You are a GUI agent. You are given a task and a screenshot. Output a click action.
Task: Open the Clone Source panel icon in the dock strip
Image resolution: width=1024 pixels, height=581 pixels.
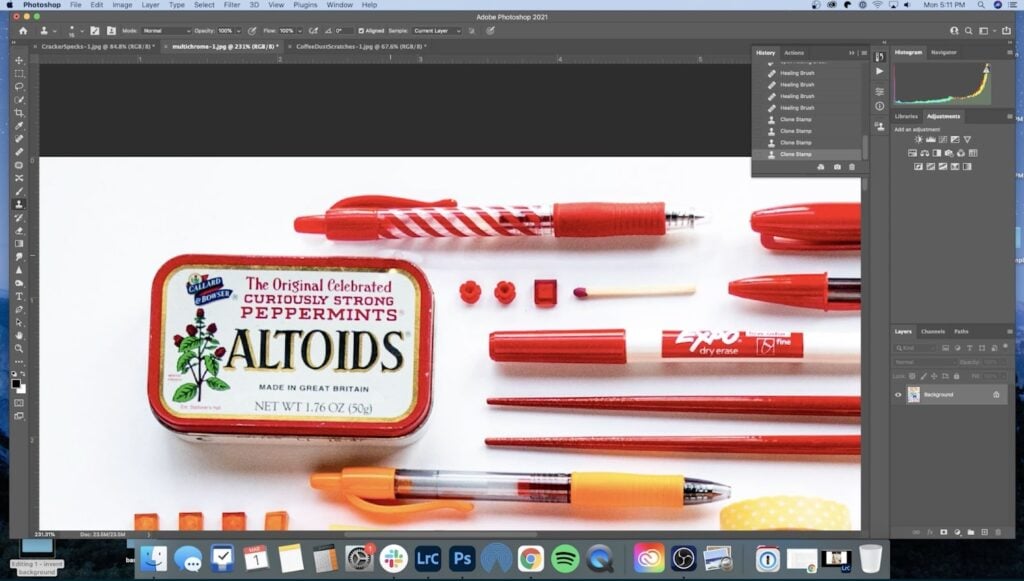click(x=880, y=127)
